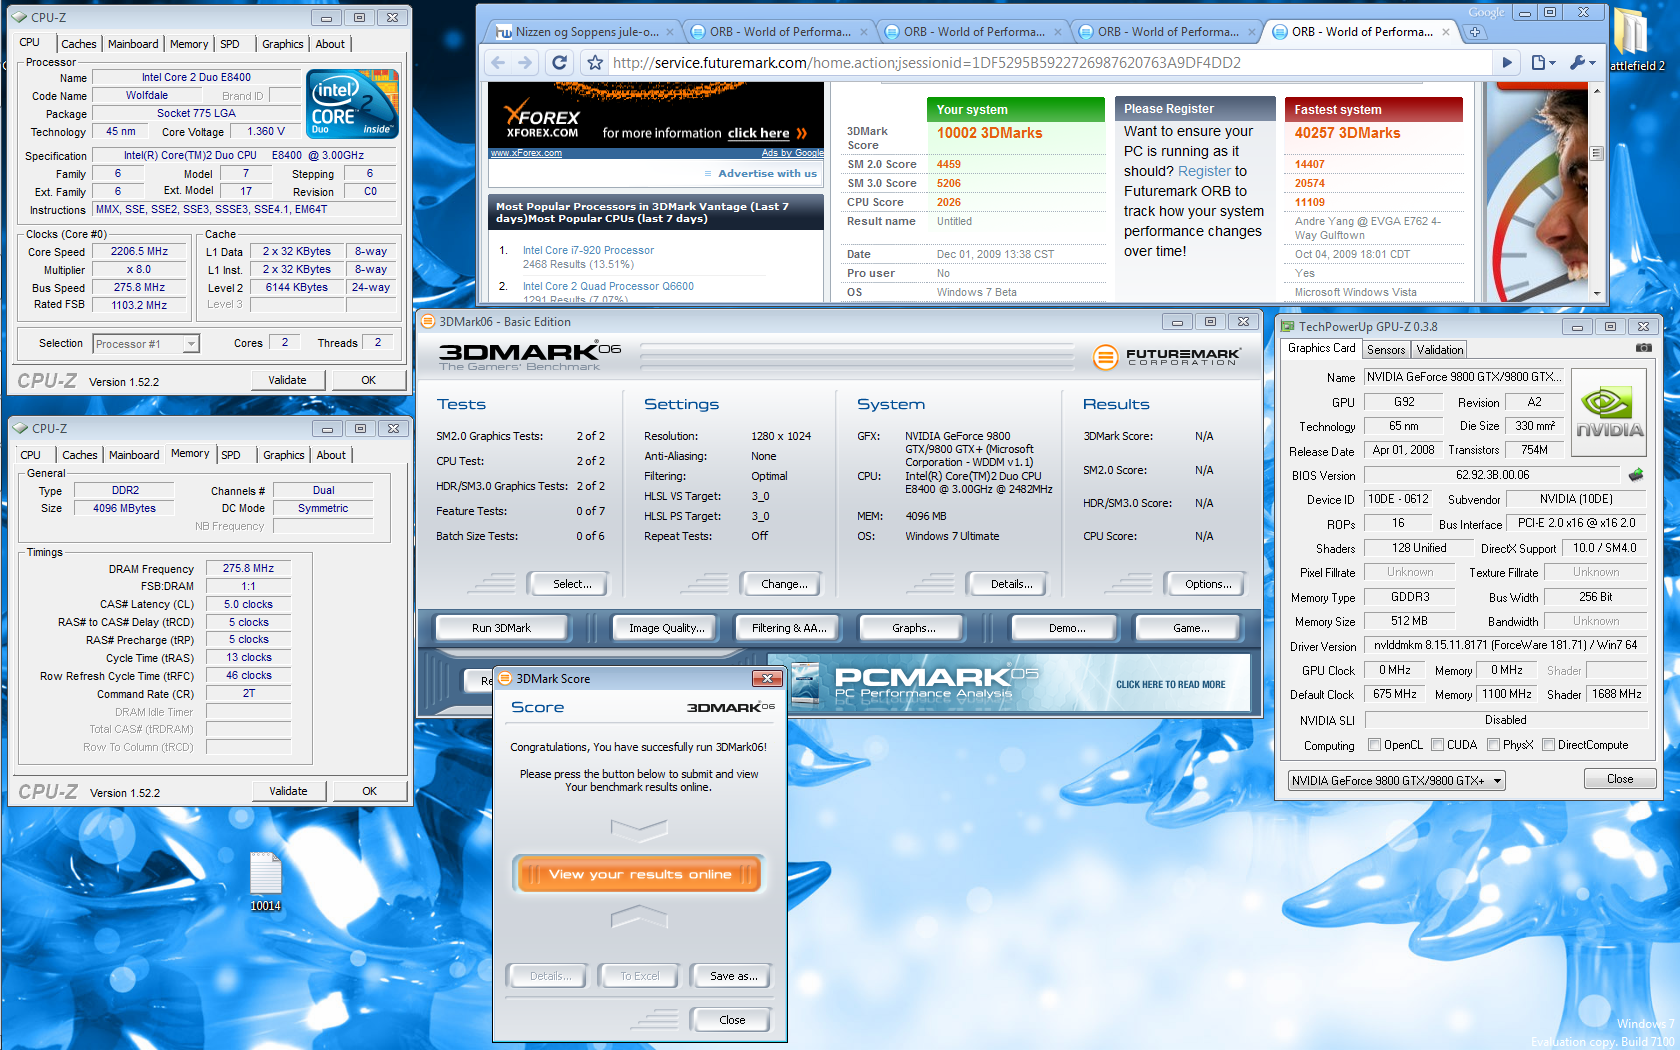Open the Battlefield 2 desktop folder

1636,38
